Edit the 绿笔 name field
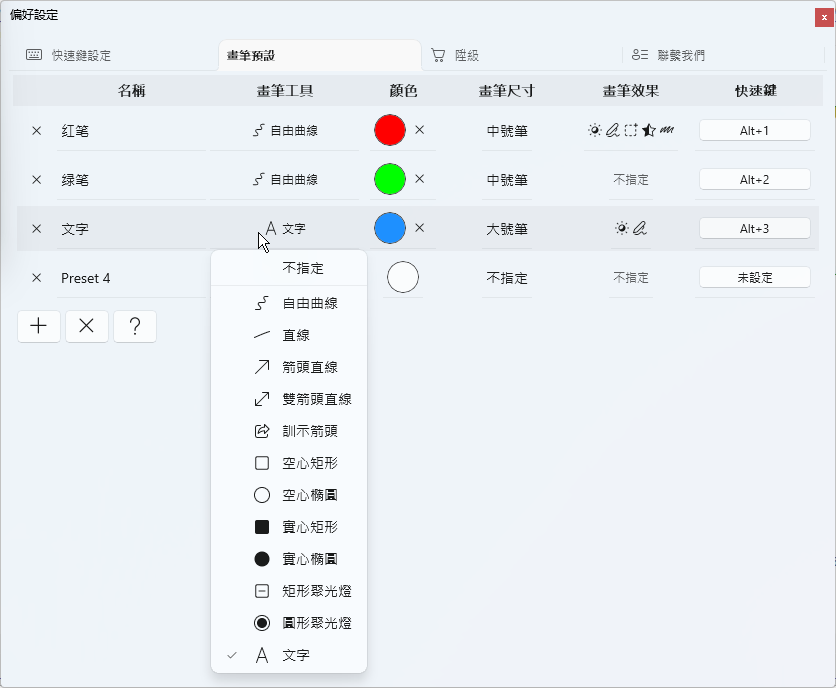The image size is (836, 688). (x=131, y=180)
